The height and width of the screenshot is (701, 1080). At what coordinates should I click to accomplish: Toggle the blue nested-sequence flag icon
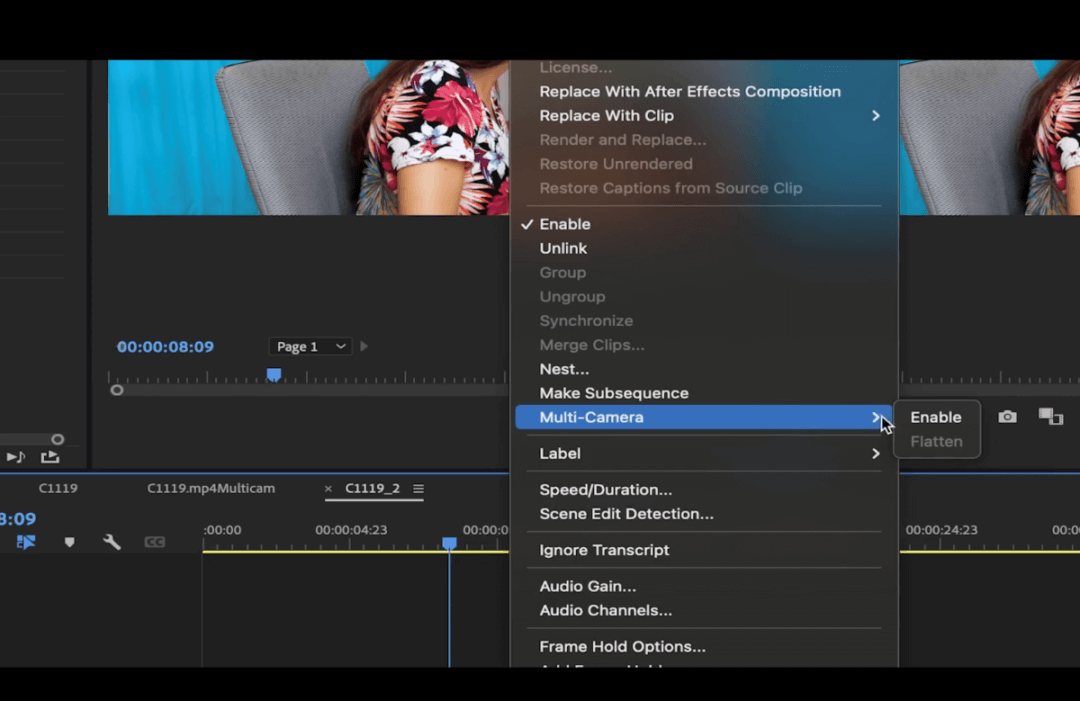pyautogui.click(x=24, y=541)
